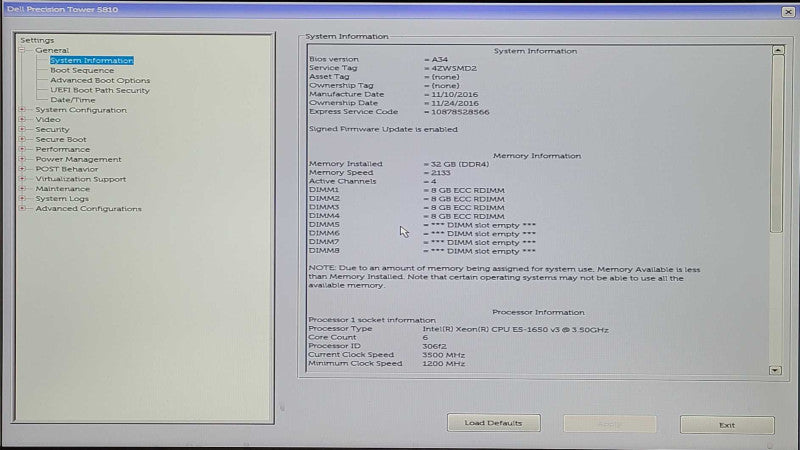
Task: Click the System Information scrollbar thumb
Action: pos(777,144)
